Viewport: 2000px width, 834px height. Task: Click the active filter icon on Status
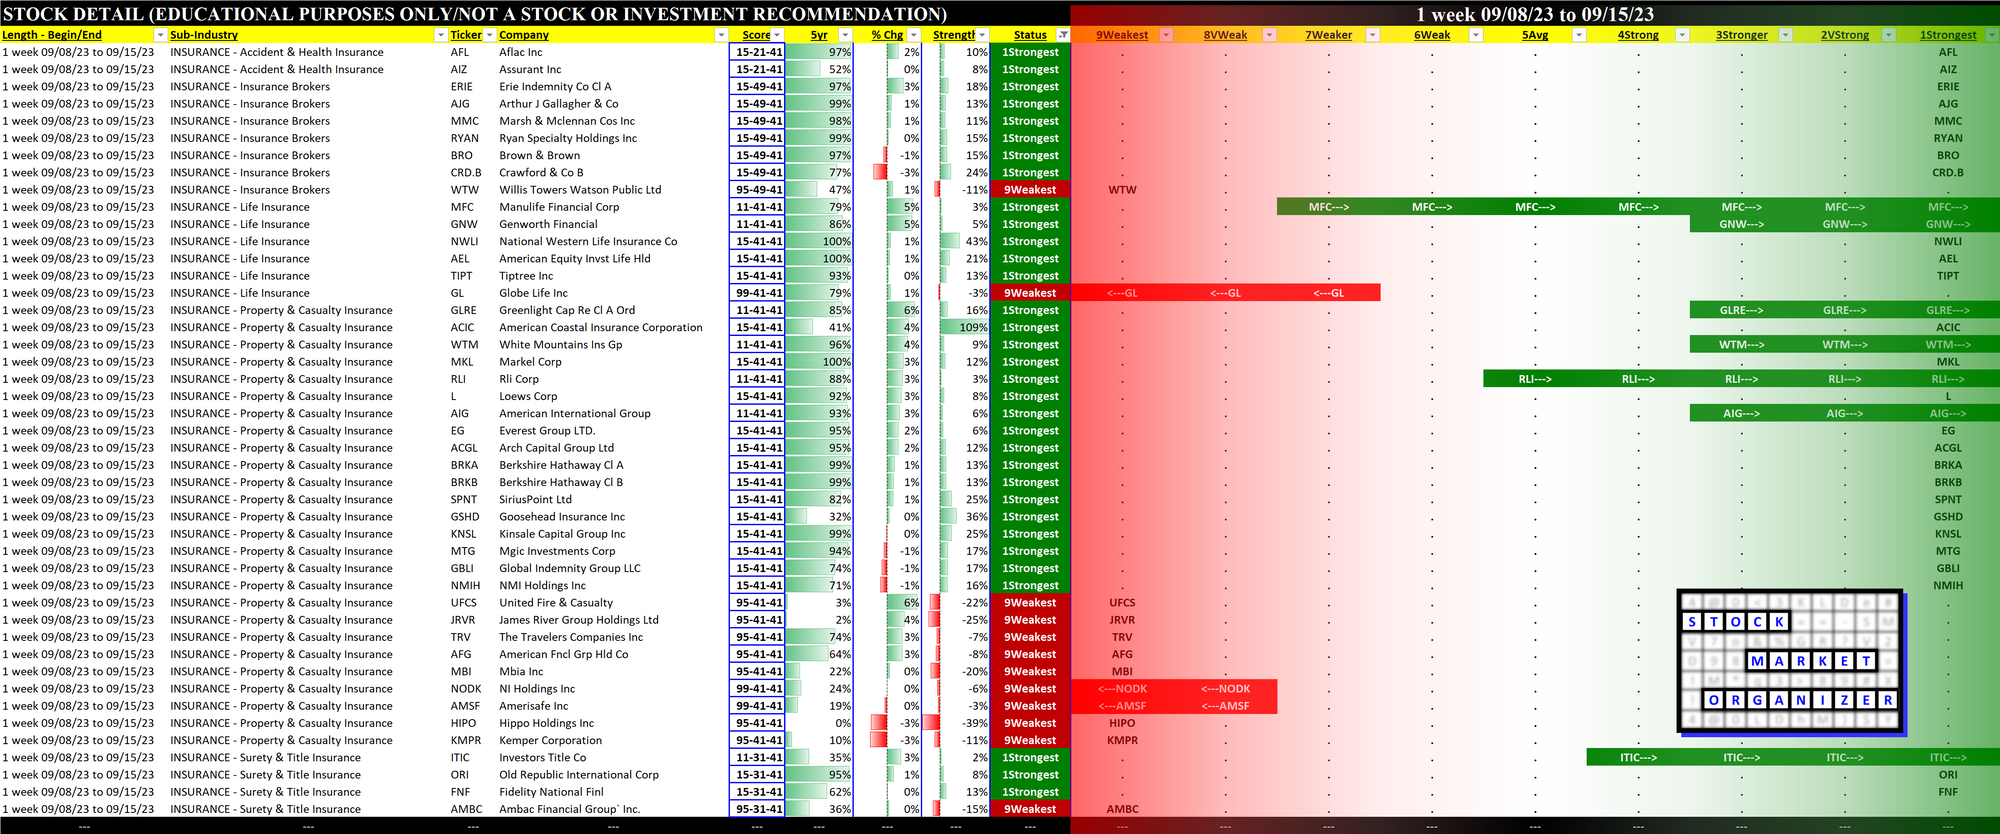[x=1063, y=35]
